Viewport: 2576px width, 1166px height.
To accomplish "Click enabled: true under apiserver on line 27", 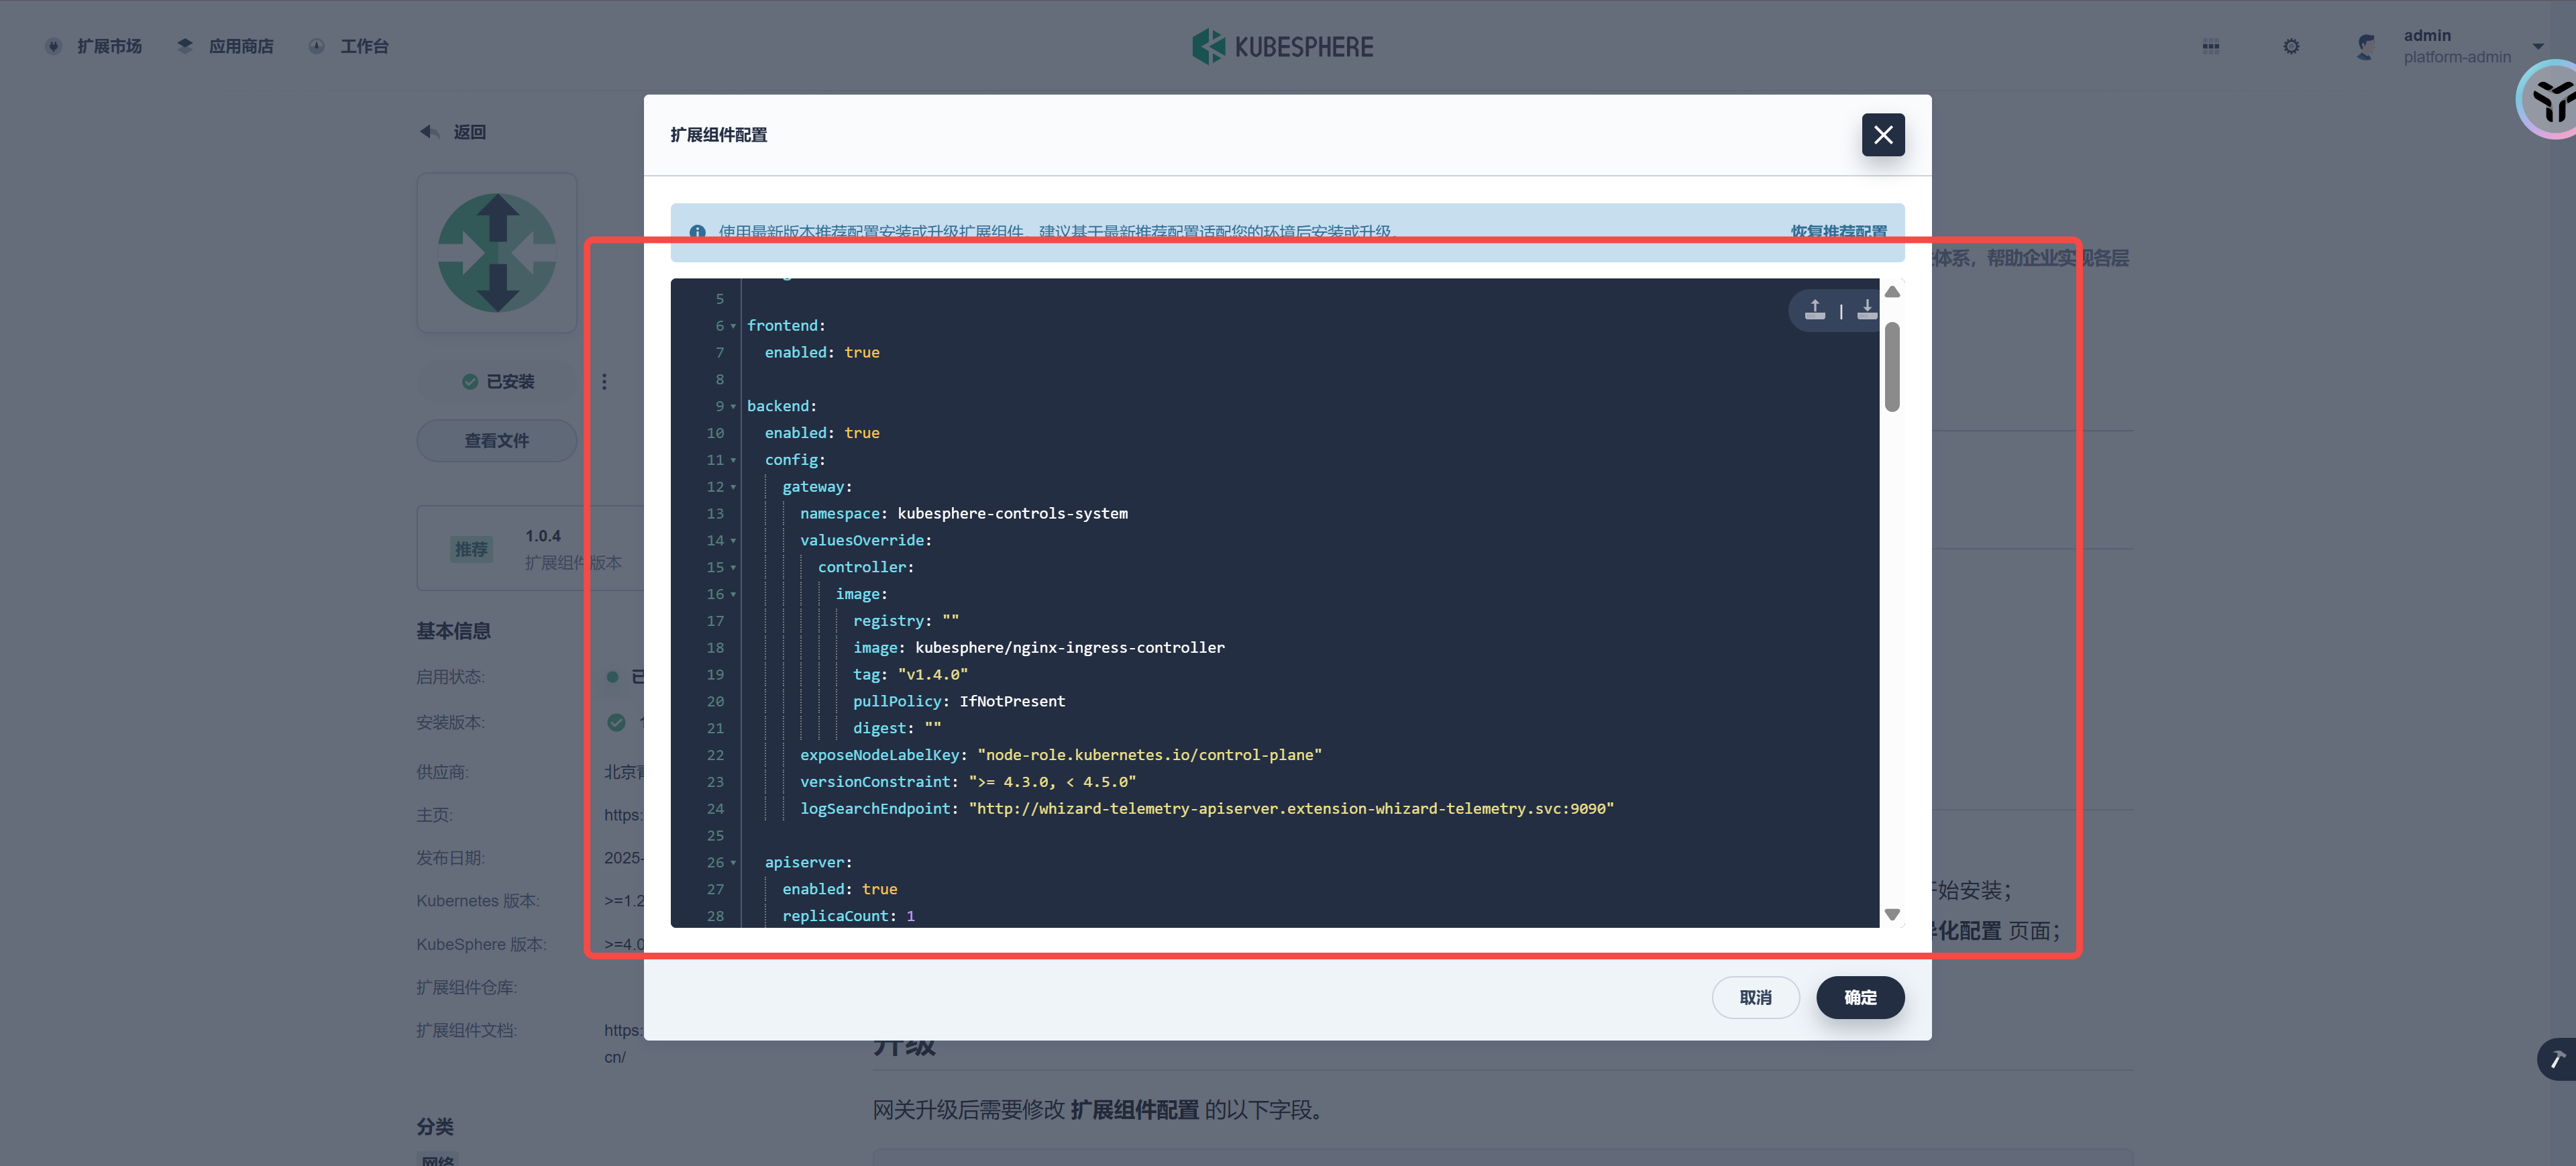I will pos(840,889).
